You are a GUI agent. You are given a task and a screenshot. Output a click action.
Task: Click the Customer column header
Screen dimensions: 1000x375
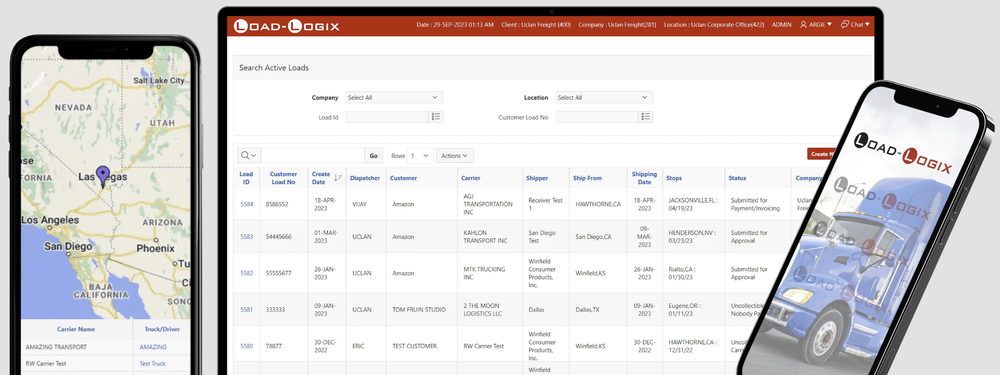click(403, 179)
